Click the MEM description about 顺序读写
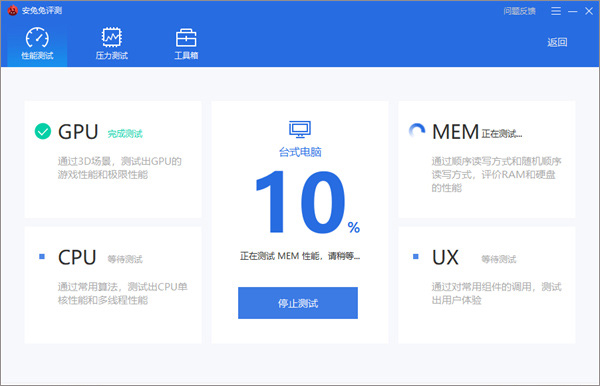 tap(496, 174)
